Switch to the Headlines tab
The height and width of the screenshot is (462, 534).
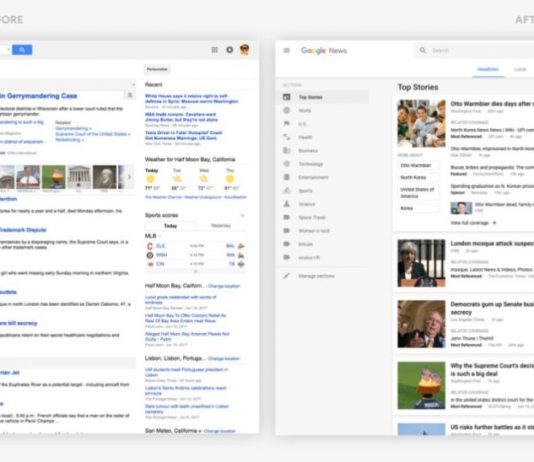click(488, 69)
